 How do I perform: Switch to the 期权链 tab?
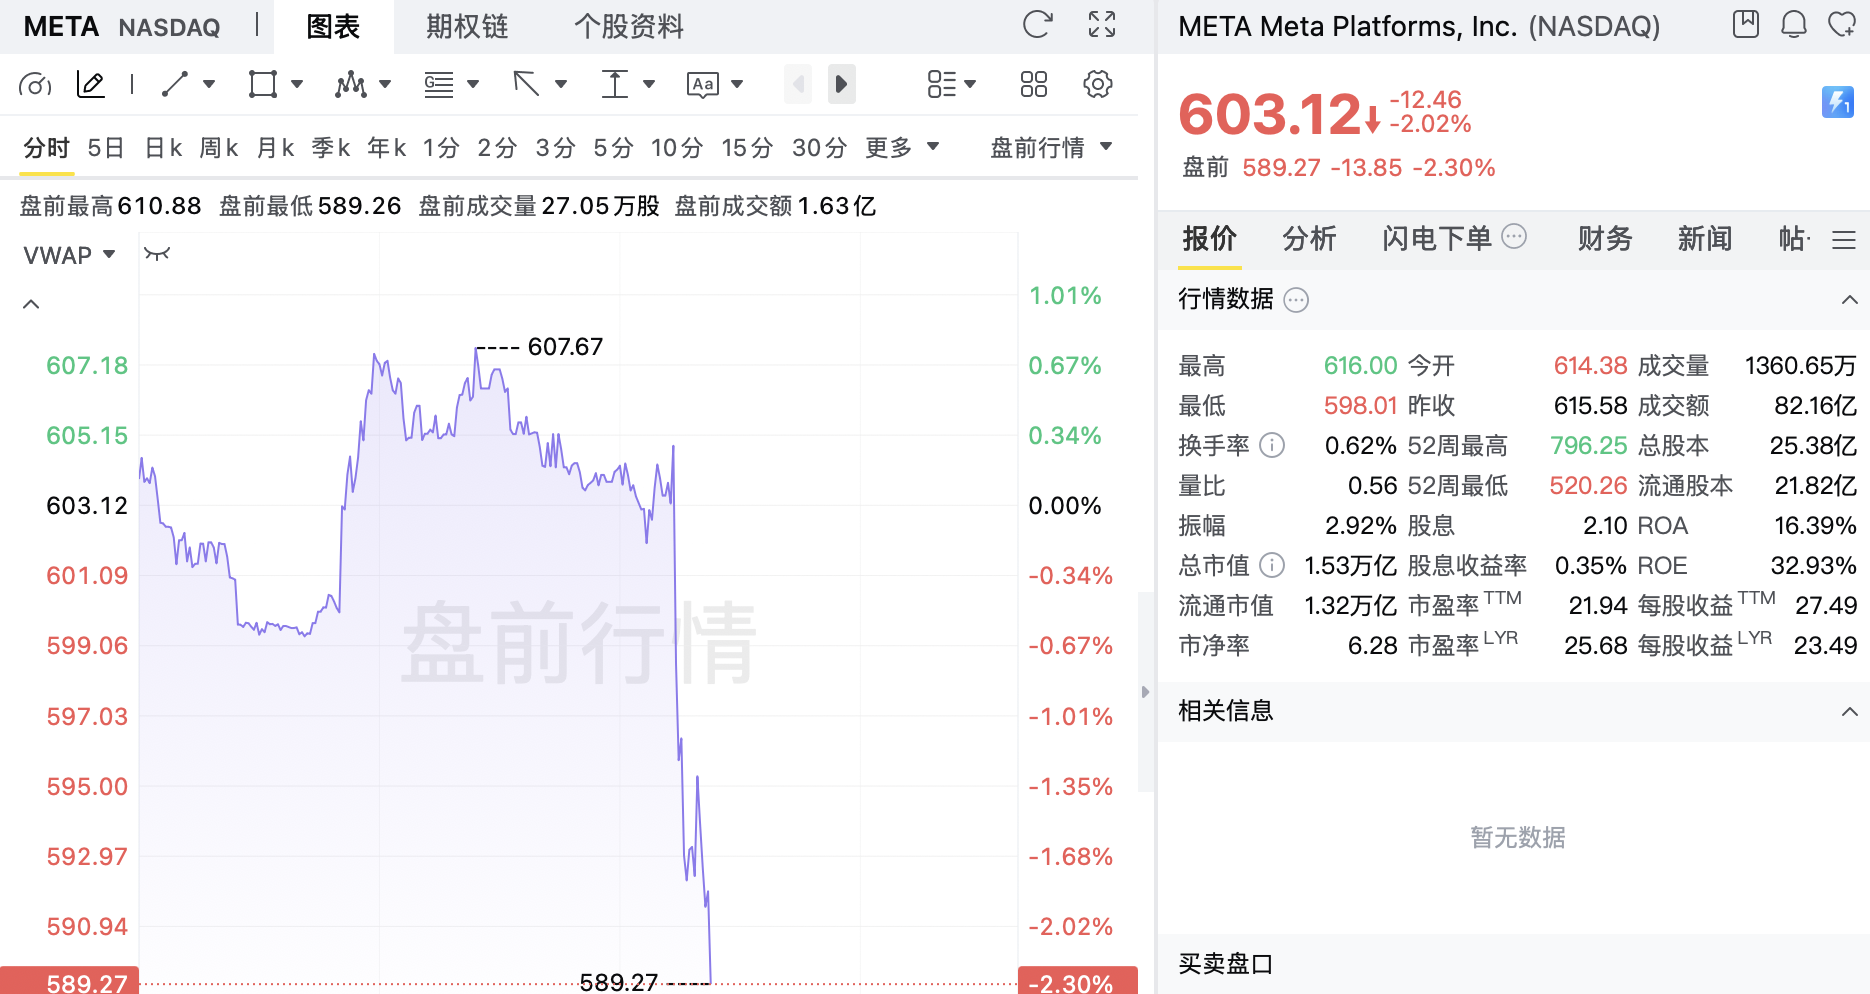(467, 27)
